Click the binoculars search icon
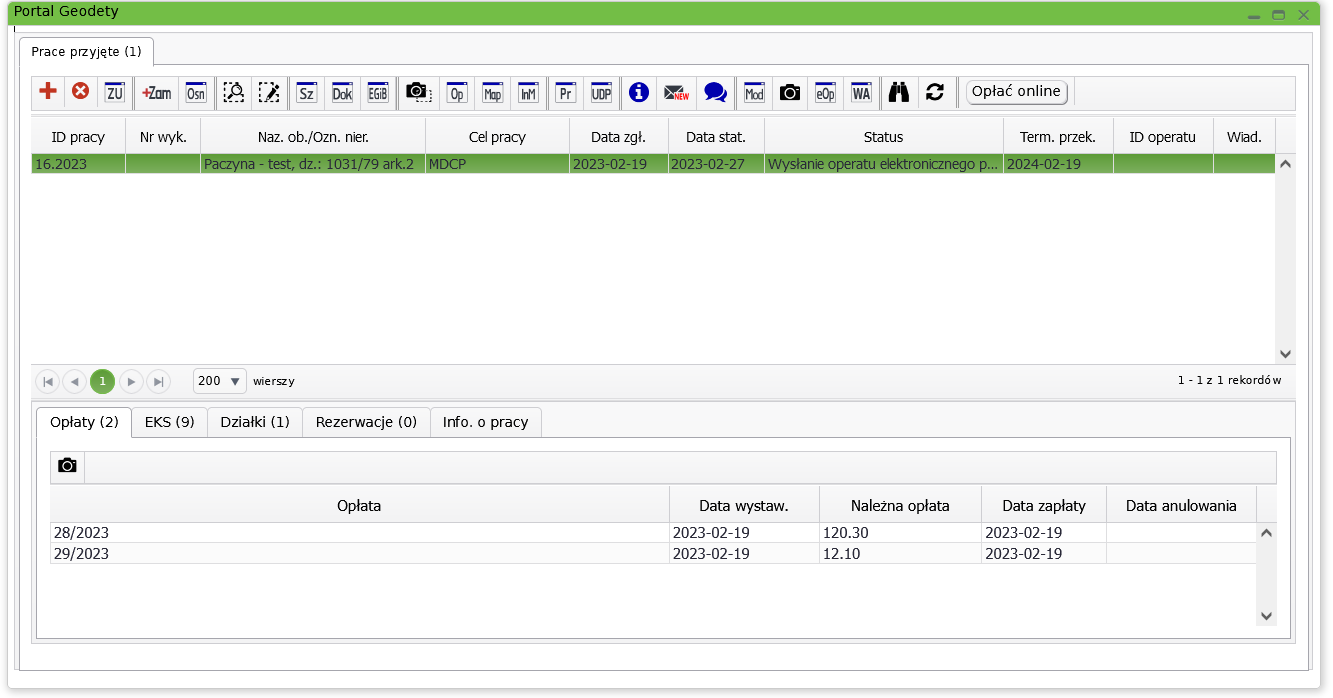Screen dimensions: 1333x698 (899, 93)
